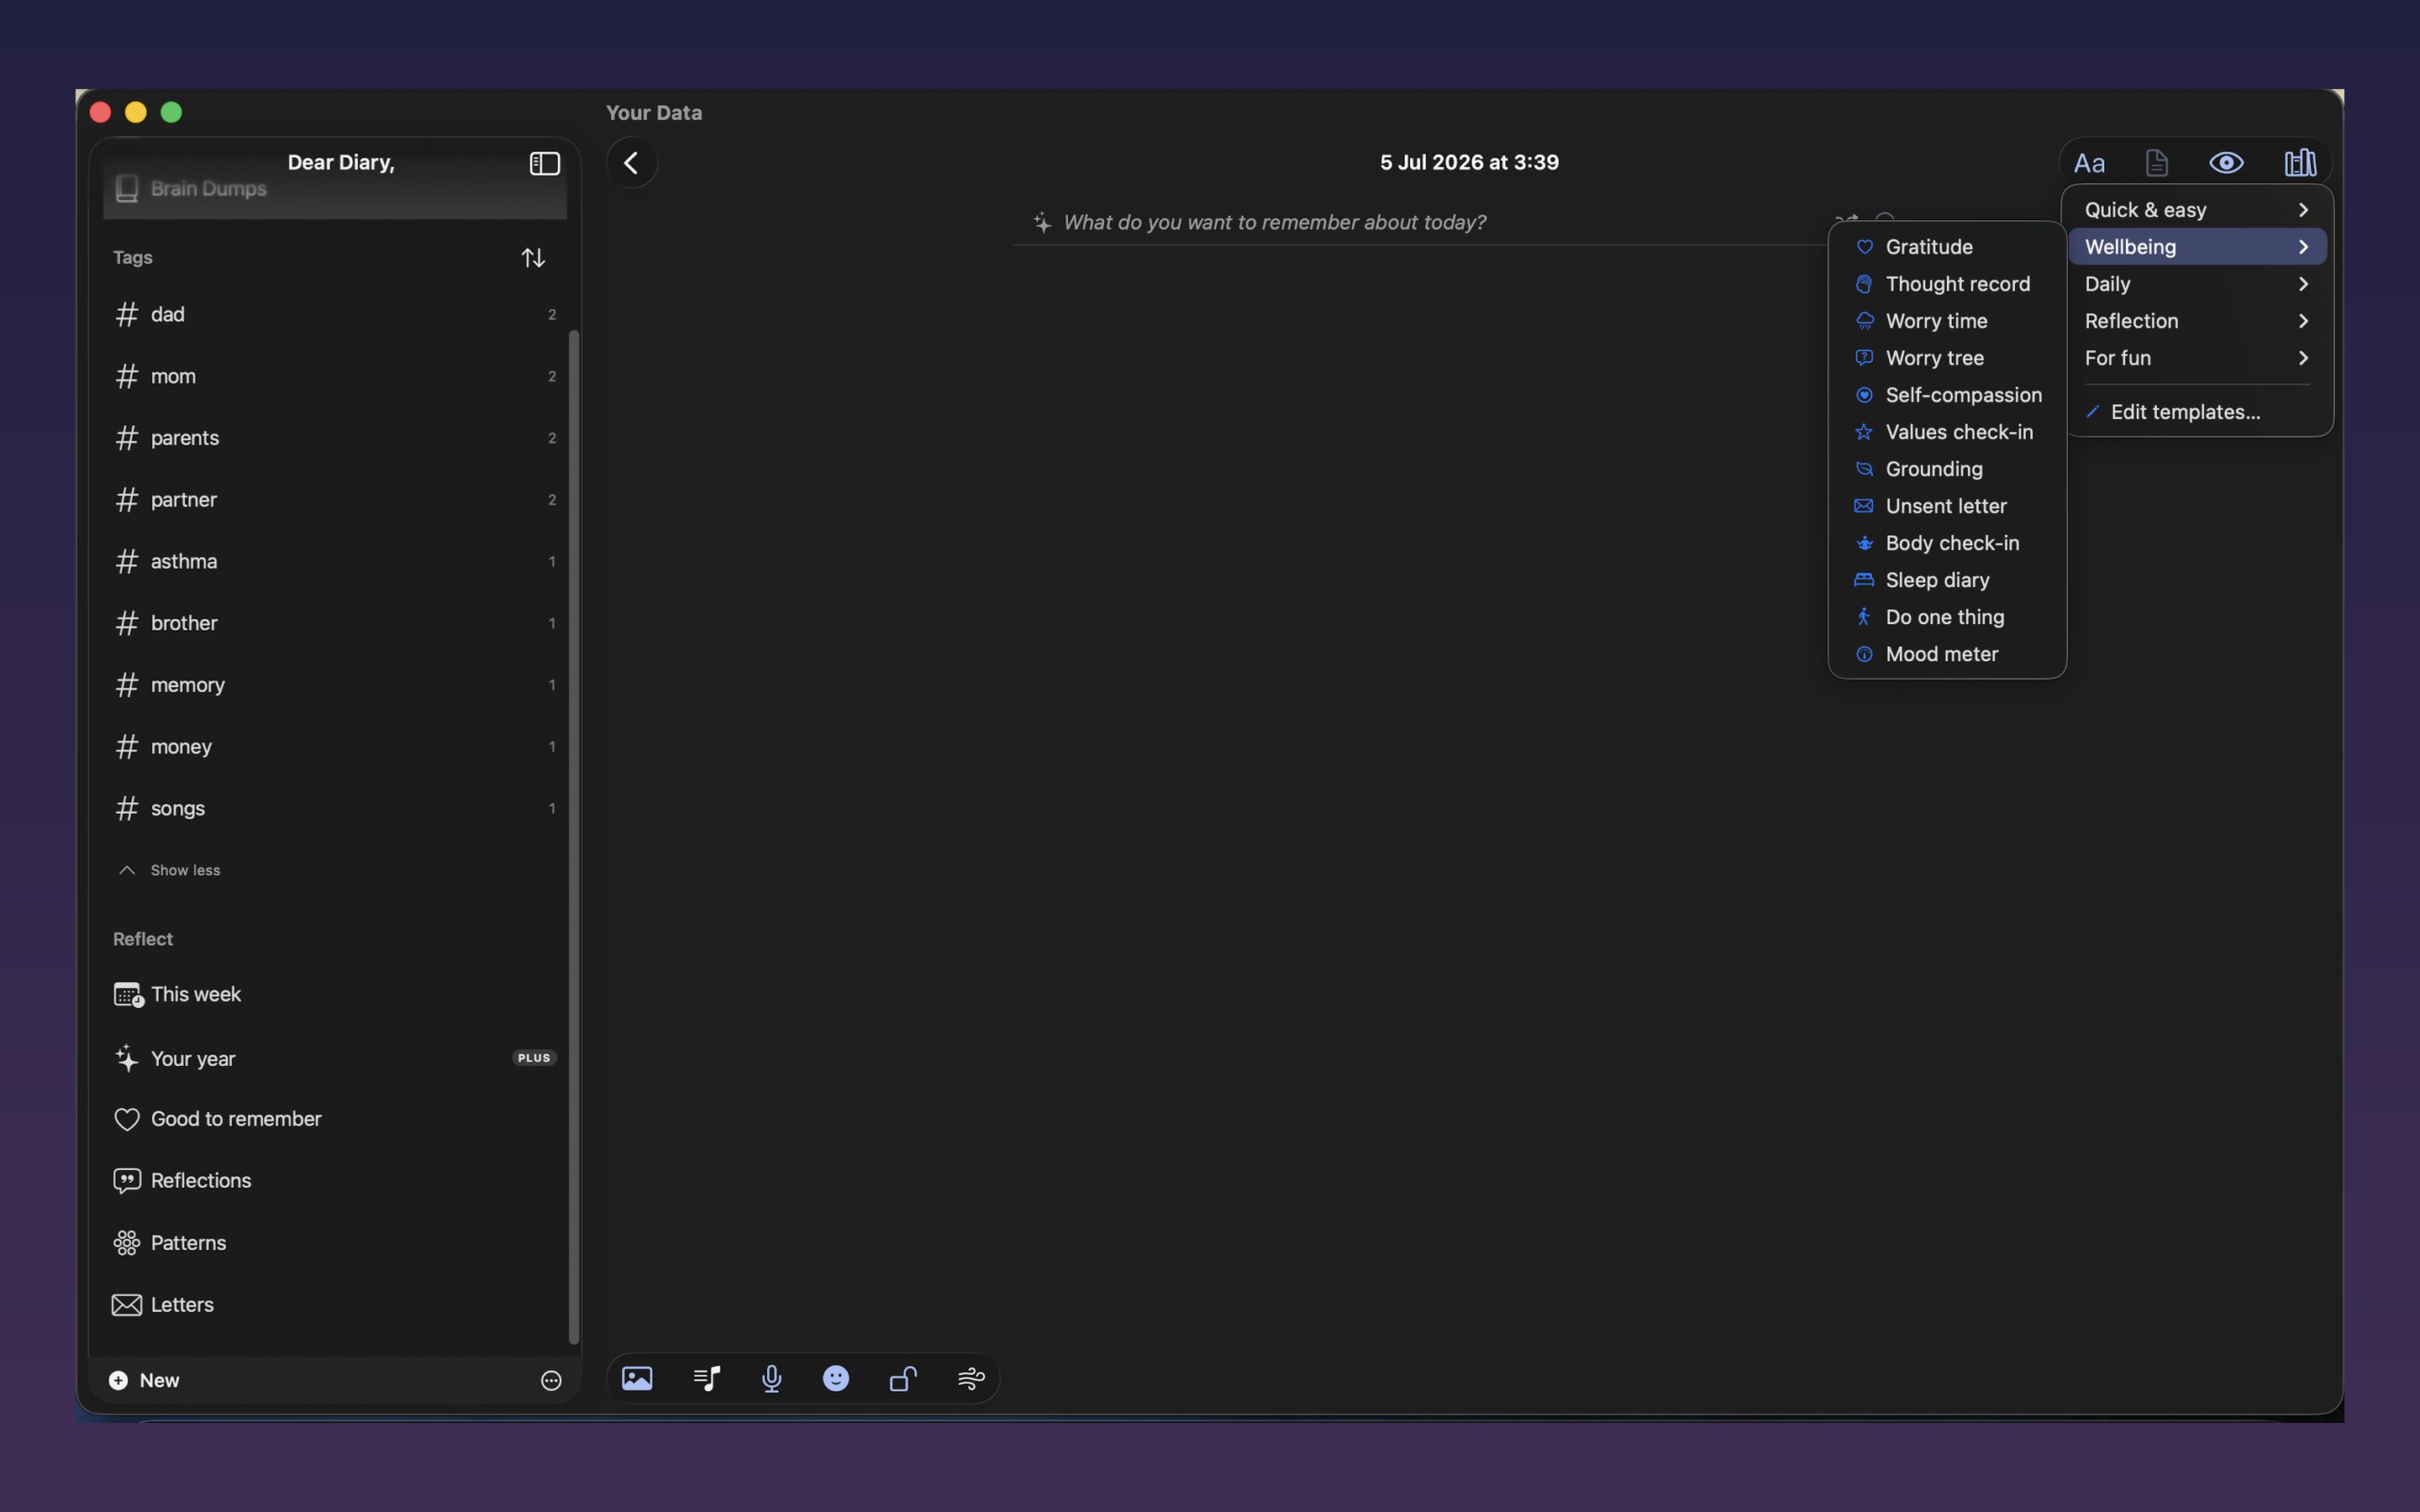Choose the Worry time template

[x=1947, y=321]
